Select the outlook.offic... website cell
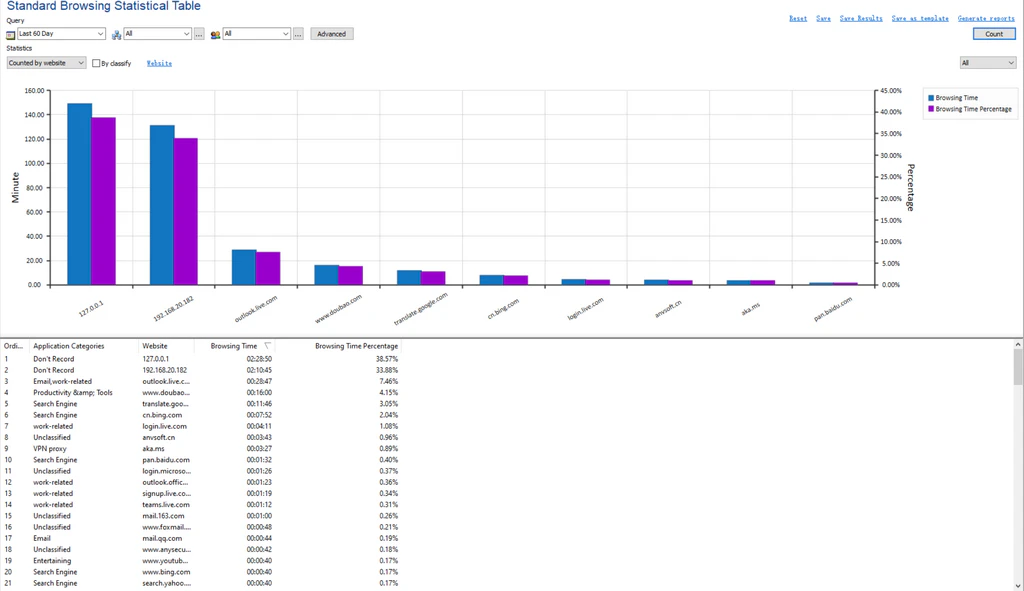This screenshot has height=591, width=1024. click(x=165, y=483)
